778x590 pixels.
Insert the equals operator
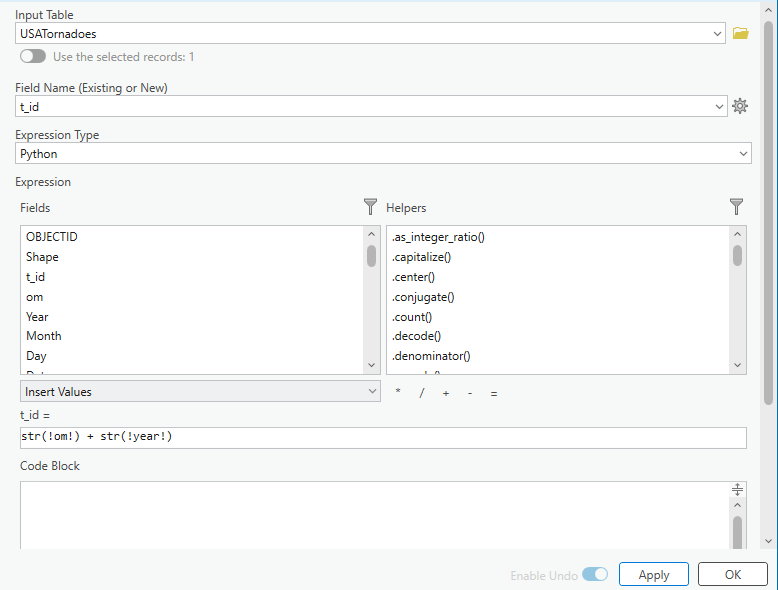tap(494, 393)
